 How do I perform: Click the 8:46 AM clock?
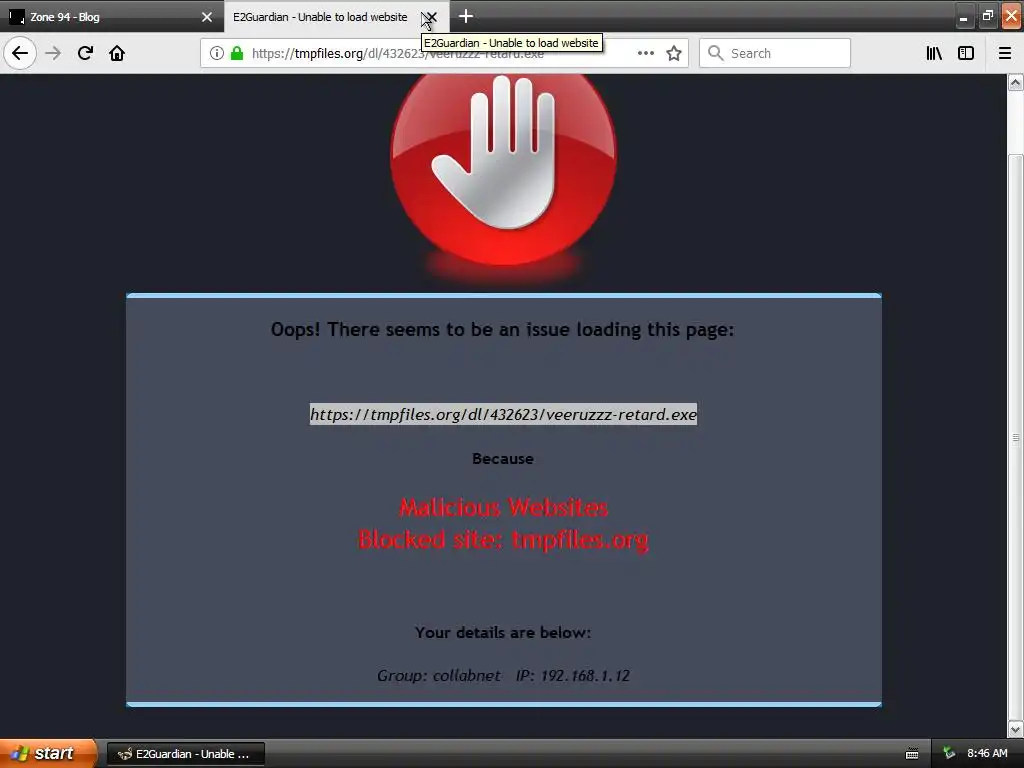987,753
